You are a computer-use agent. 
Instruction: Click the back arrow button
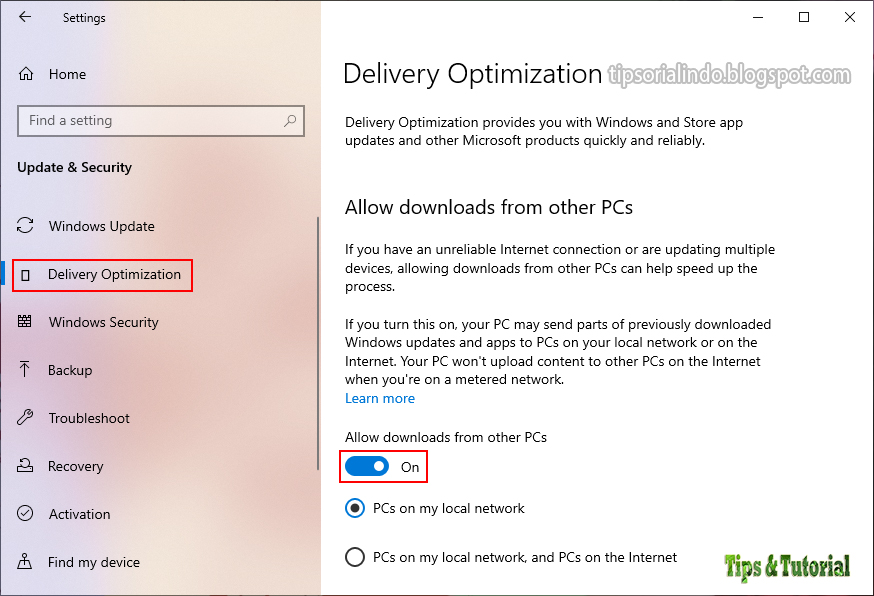24,17
